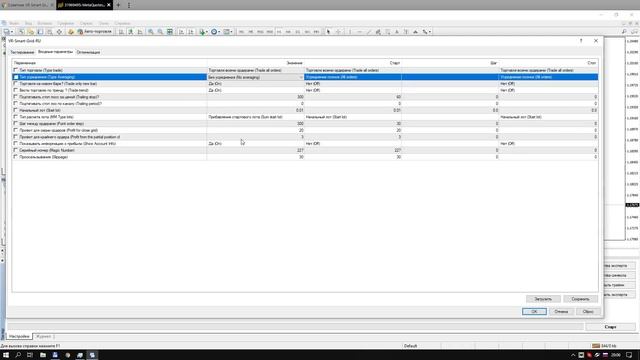Screen dimensions: 640x360
Task: Select the H1 timeframe button
Action: click(279, 32)
